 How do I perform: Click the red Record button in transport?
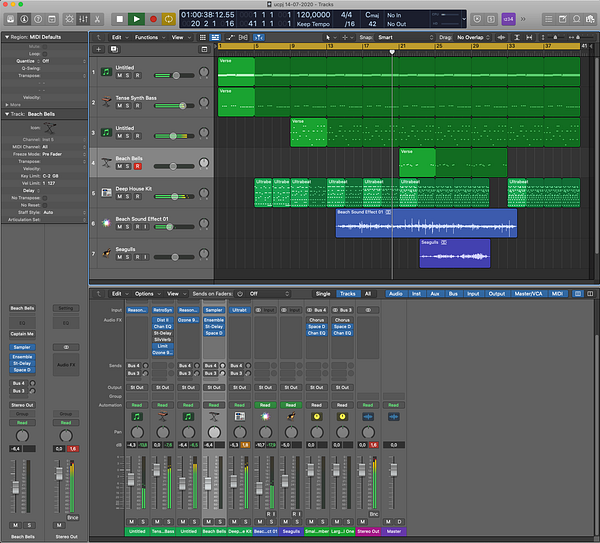(x=152, y=18)
